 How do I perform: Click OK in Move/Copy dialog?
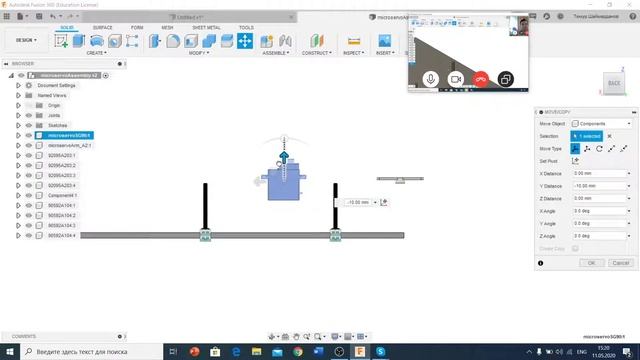click(x=591, y=263)
